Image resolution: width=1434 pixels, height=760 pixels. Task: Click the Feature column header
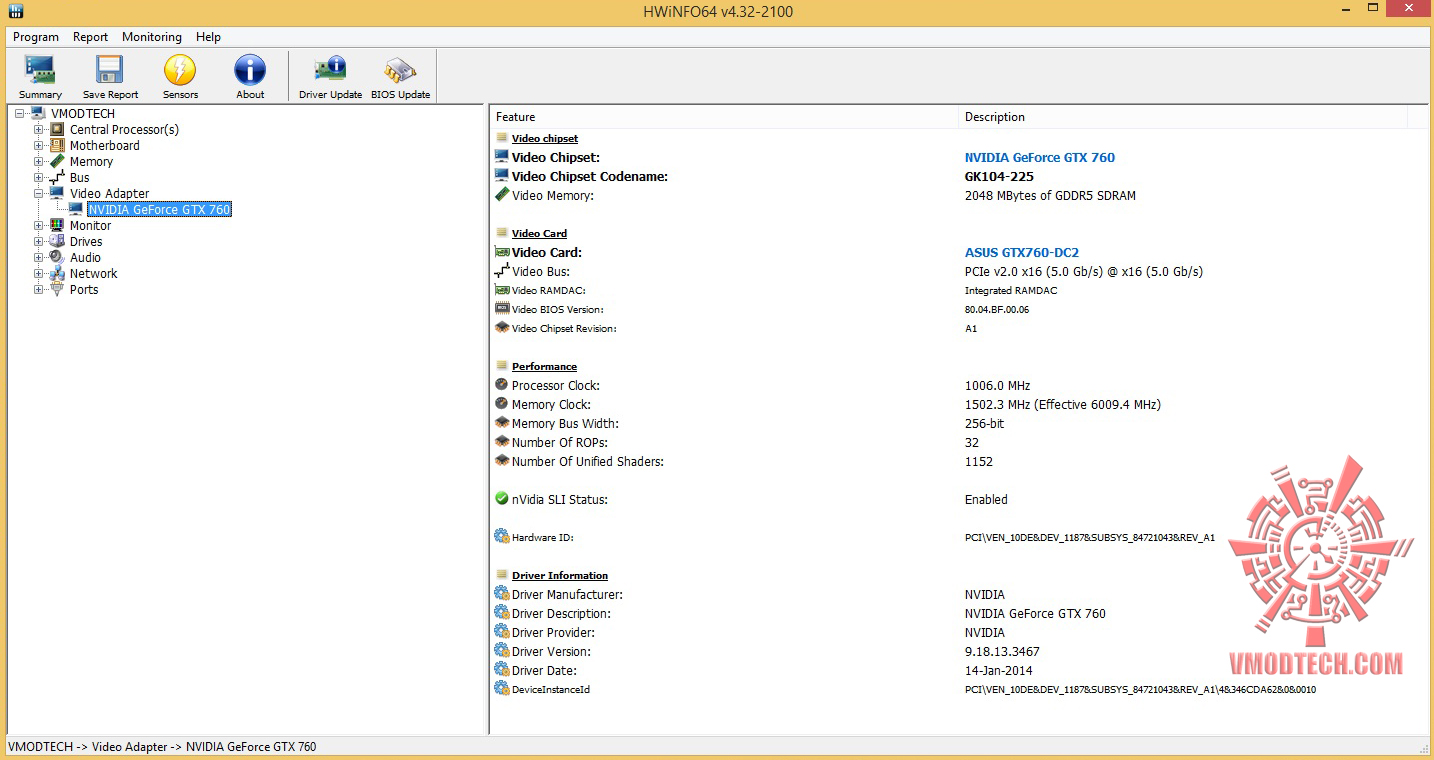point(724,117)
